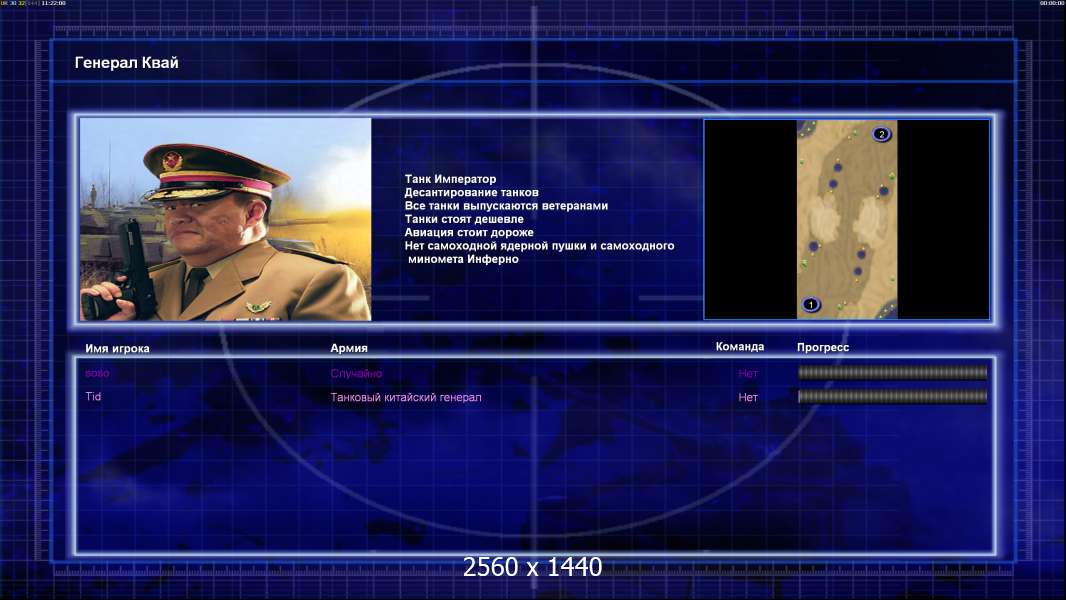This screenshot has width=1066, height=600.
Task: Click army value 'Случайно'
Action: [x=356, y=373]
